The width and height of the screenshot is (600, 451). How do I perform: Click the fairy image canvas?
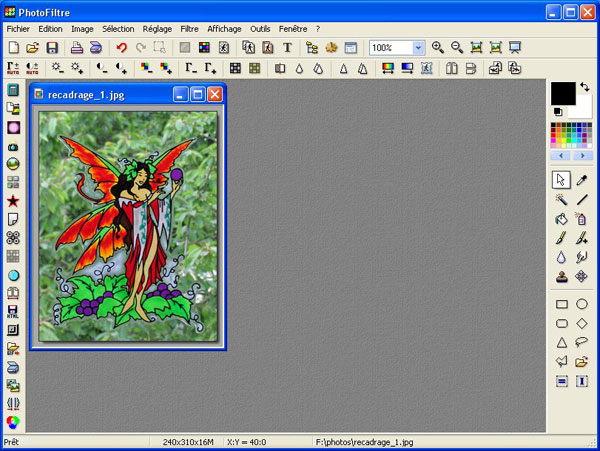coord(128,226)
